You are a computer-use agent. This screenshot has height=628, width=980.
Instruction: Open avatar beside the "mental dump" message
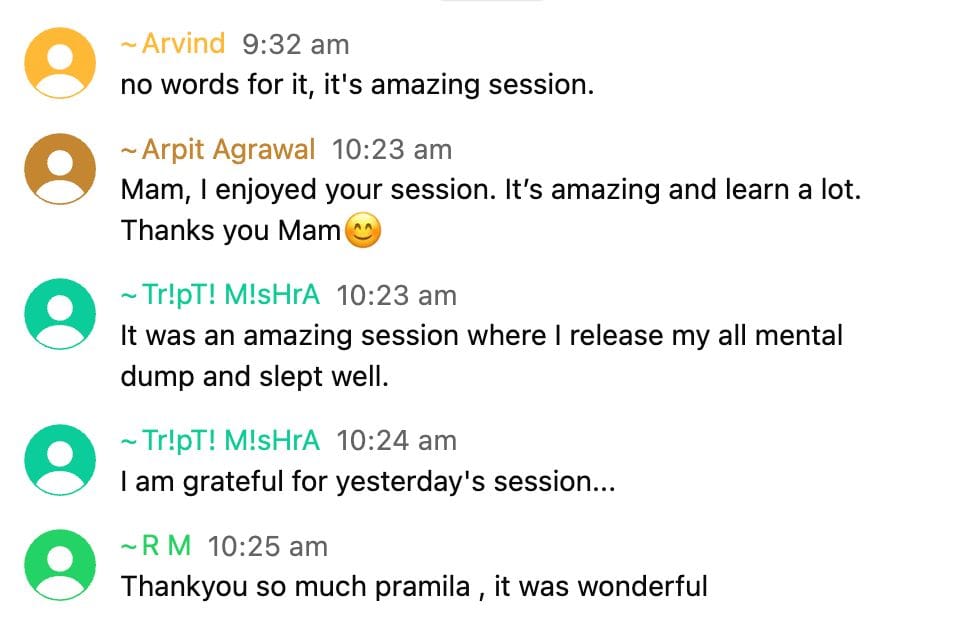[x=60, y=314]
